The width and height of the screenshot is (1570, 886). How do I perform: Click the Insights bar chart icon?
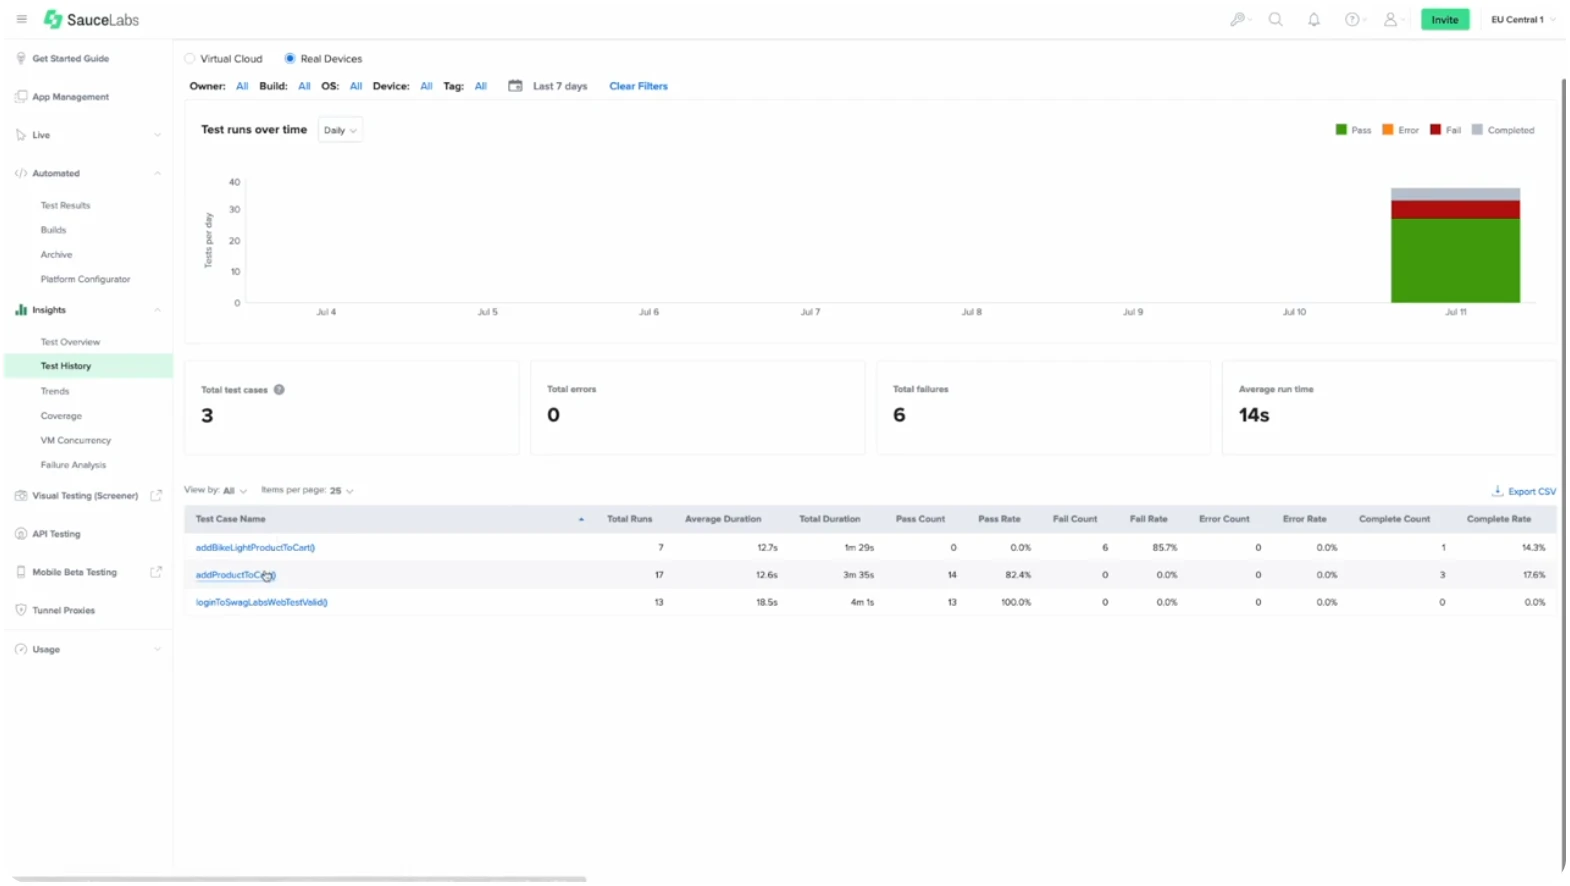21,310
